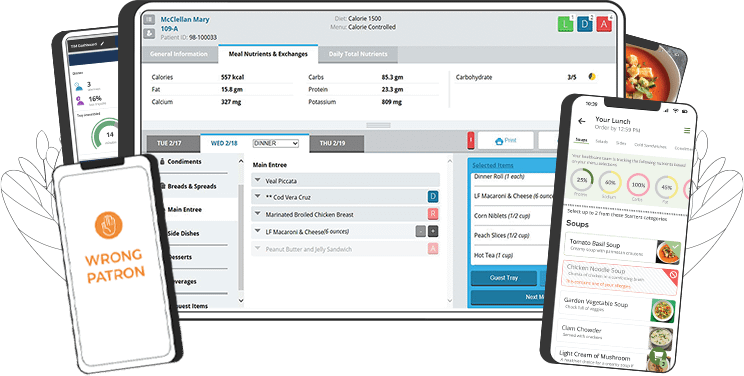Image resolution: width=744 pixels, height=376 pixels.
Task: Click the green L lunch badge
Action: click(565, 24)
